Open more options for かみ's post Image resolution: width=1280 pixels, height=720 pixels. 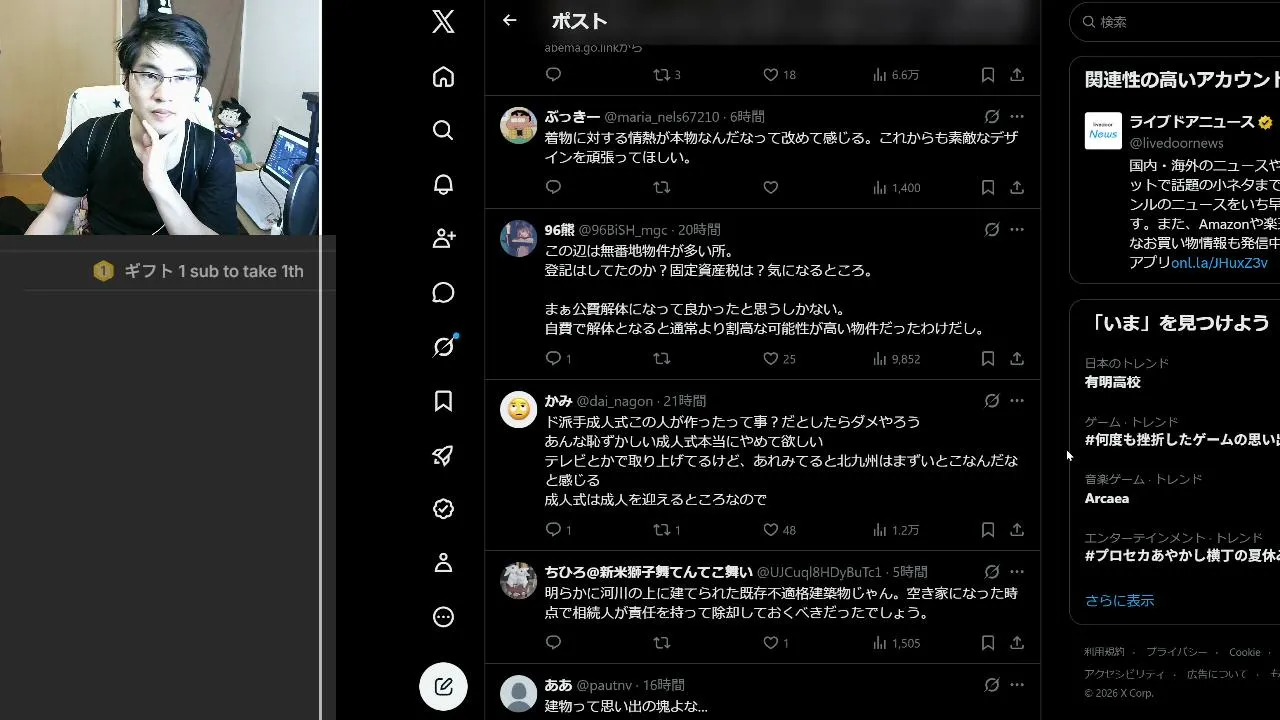click(x=1016, y=400)
